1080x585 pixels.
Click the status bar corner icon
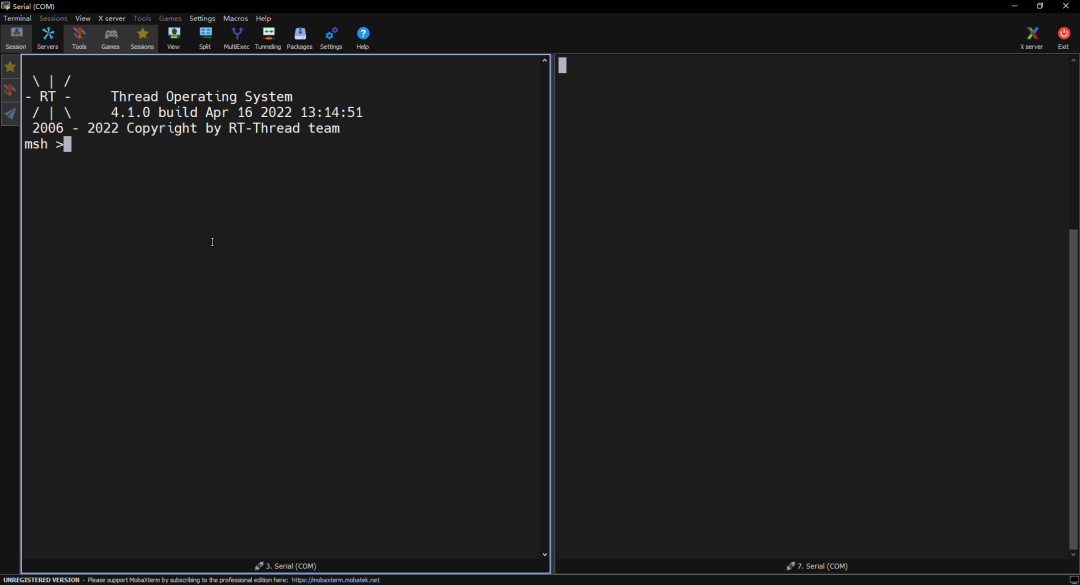[x=1074, y=580]
